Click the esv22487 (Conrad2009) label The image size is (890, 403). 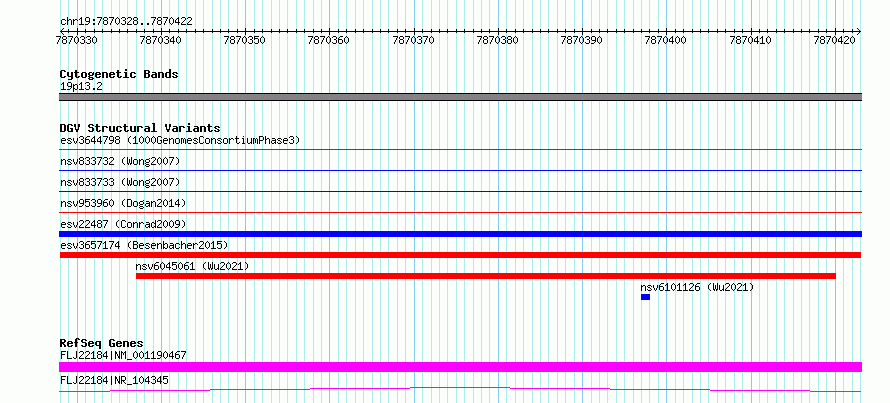[123, 224]
